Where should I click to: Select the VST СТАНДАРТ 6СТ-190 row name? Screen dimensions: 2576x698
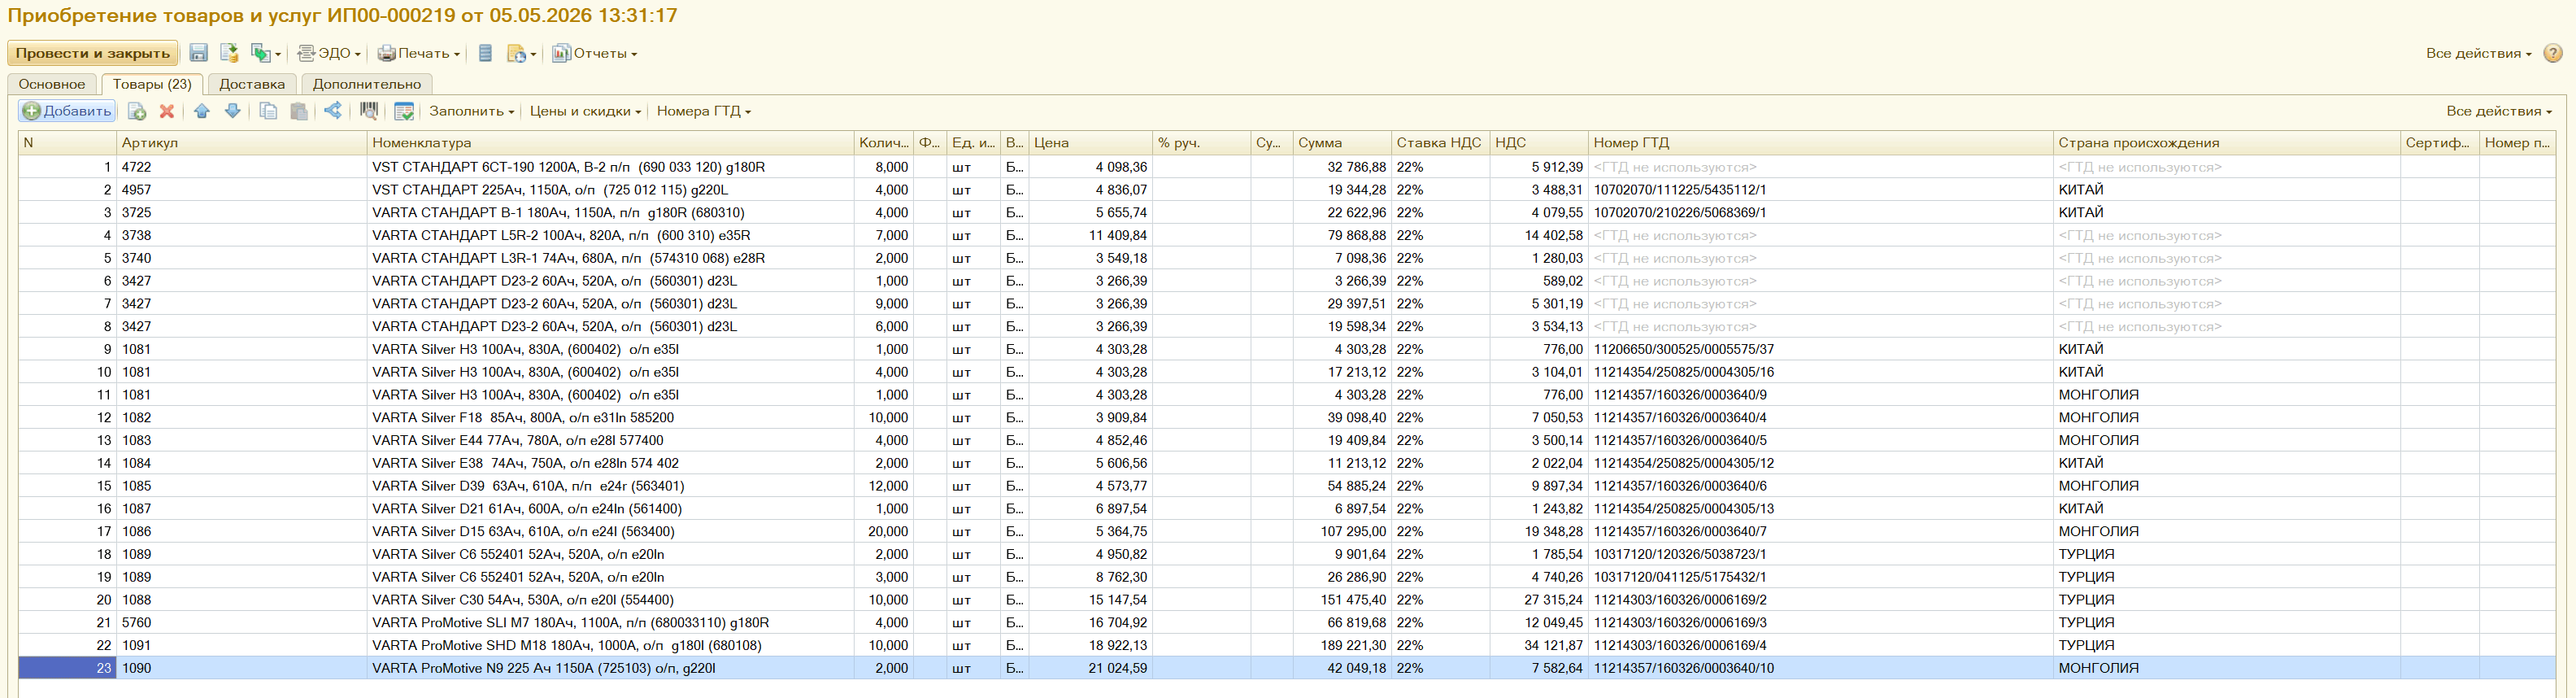(x=610, y=167)
